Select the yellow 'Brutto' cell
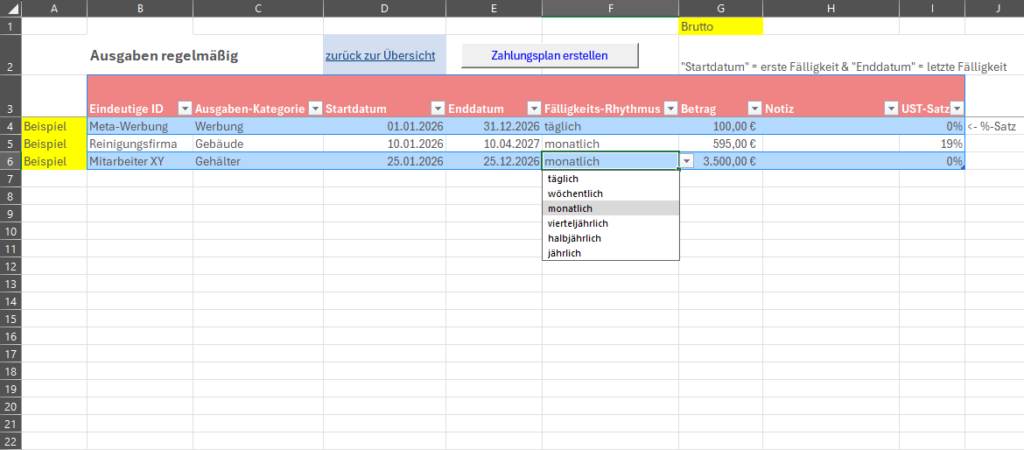The width and height of the screenshot is (1024, 450). pos(720,26)
